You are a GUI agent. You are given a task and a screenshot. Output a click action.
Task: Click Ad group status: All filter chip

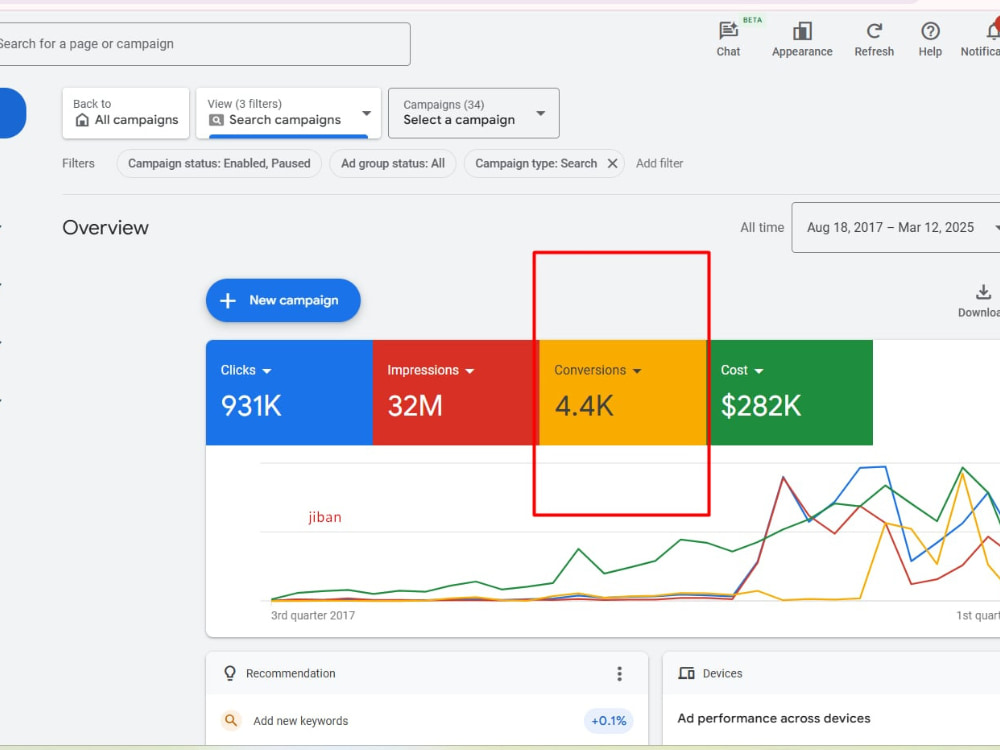coord(393,163)
